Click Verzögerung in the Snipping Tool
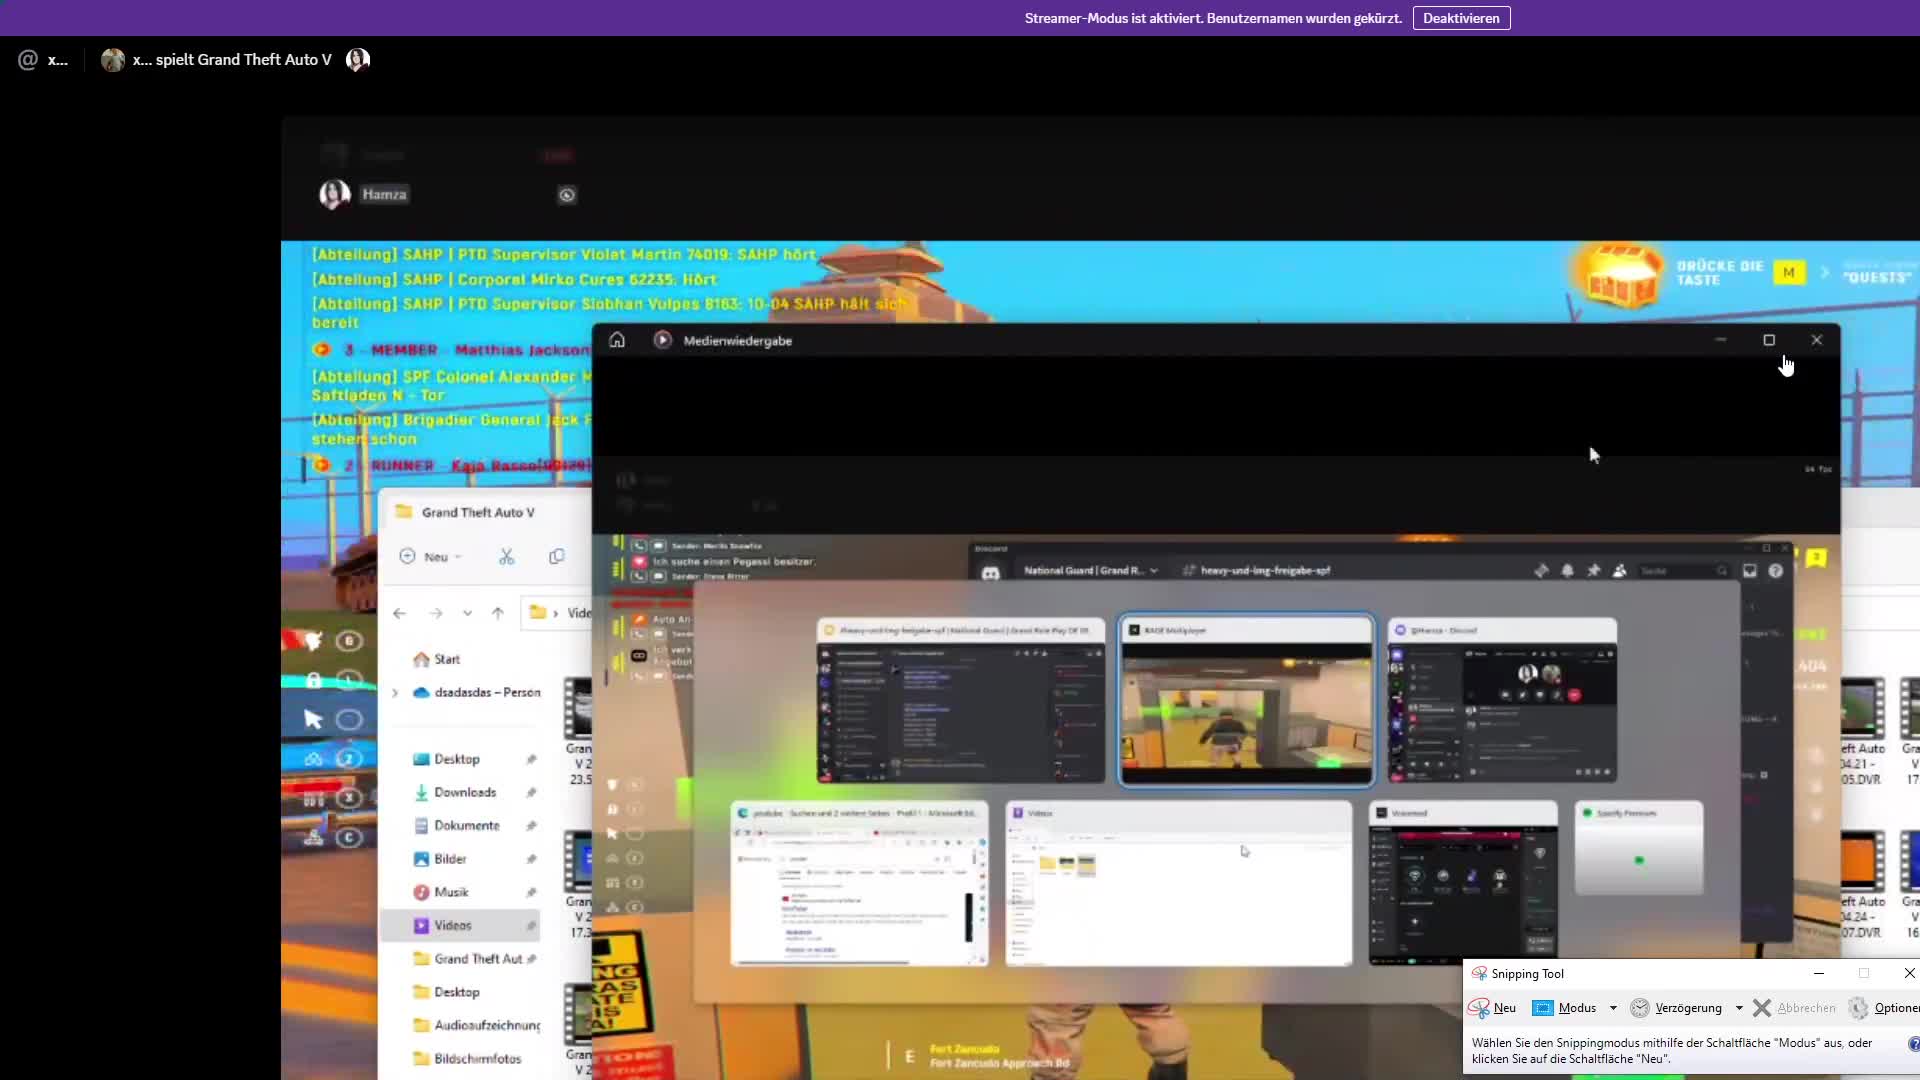The height and width of the screenshot is (1080, 1920). (1676, 1008)
